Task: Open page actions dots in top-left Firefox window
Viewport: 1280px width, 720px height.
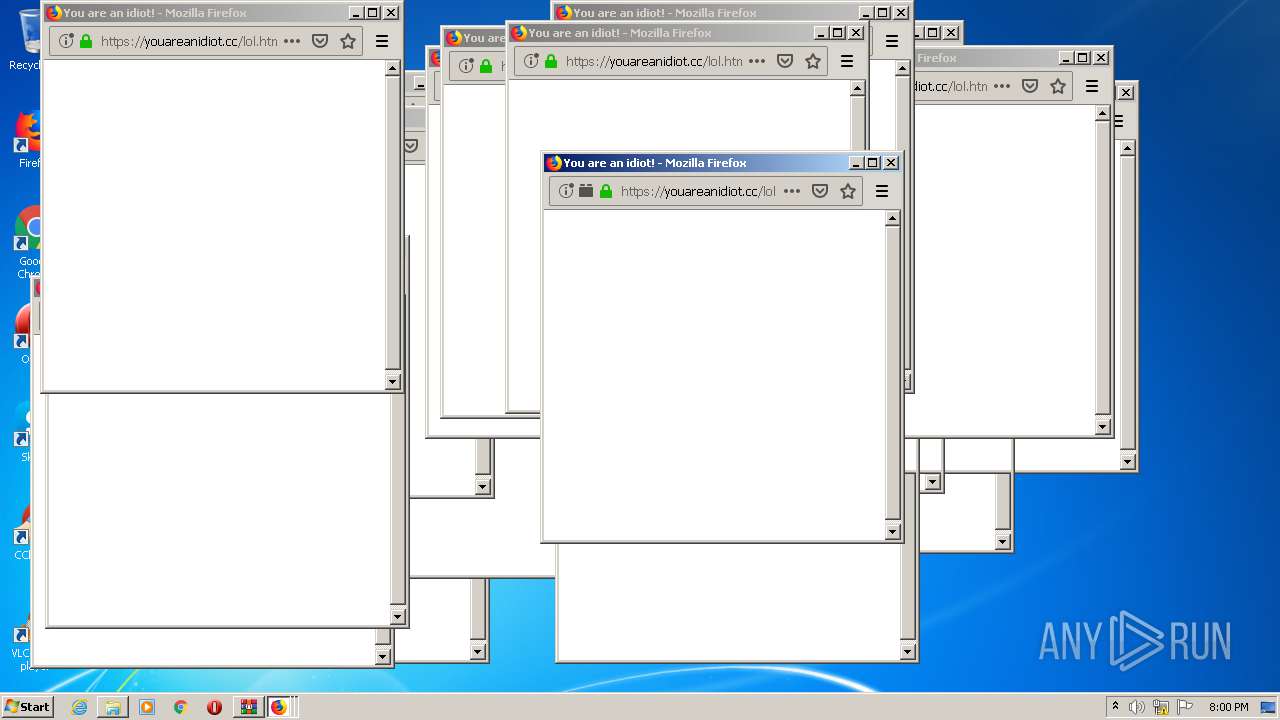Action: pyautogui.click(x=292, y=41)
